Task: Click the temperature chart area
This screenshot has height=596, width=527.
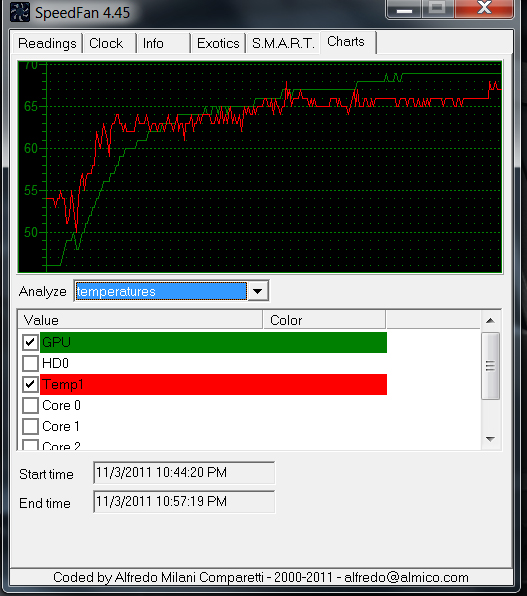Action: pos(260,166)
